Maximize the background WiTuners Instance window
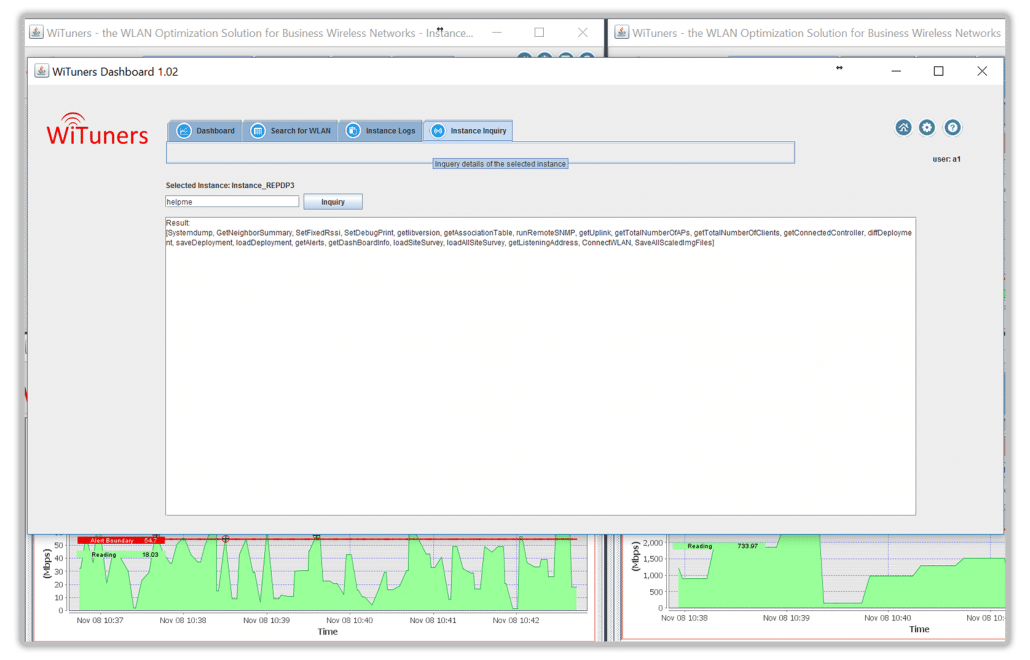The image size is (1030, 660). [539, 32]
